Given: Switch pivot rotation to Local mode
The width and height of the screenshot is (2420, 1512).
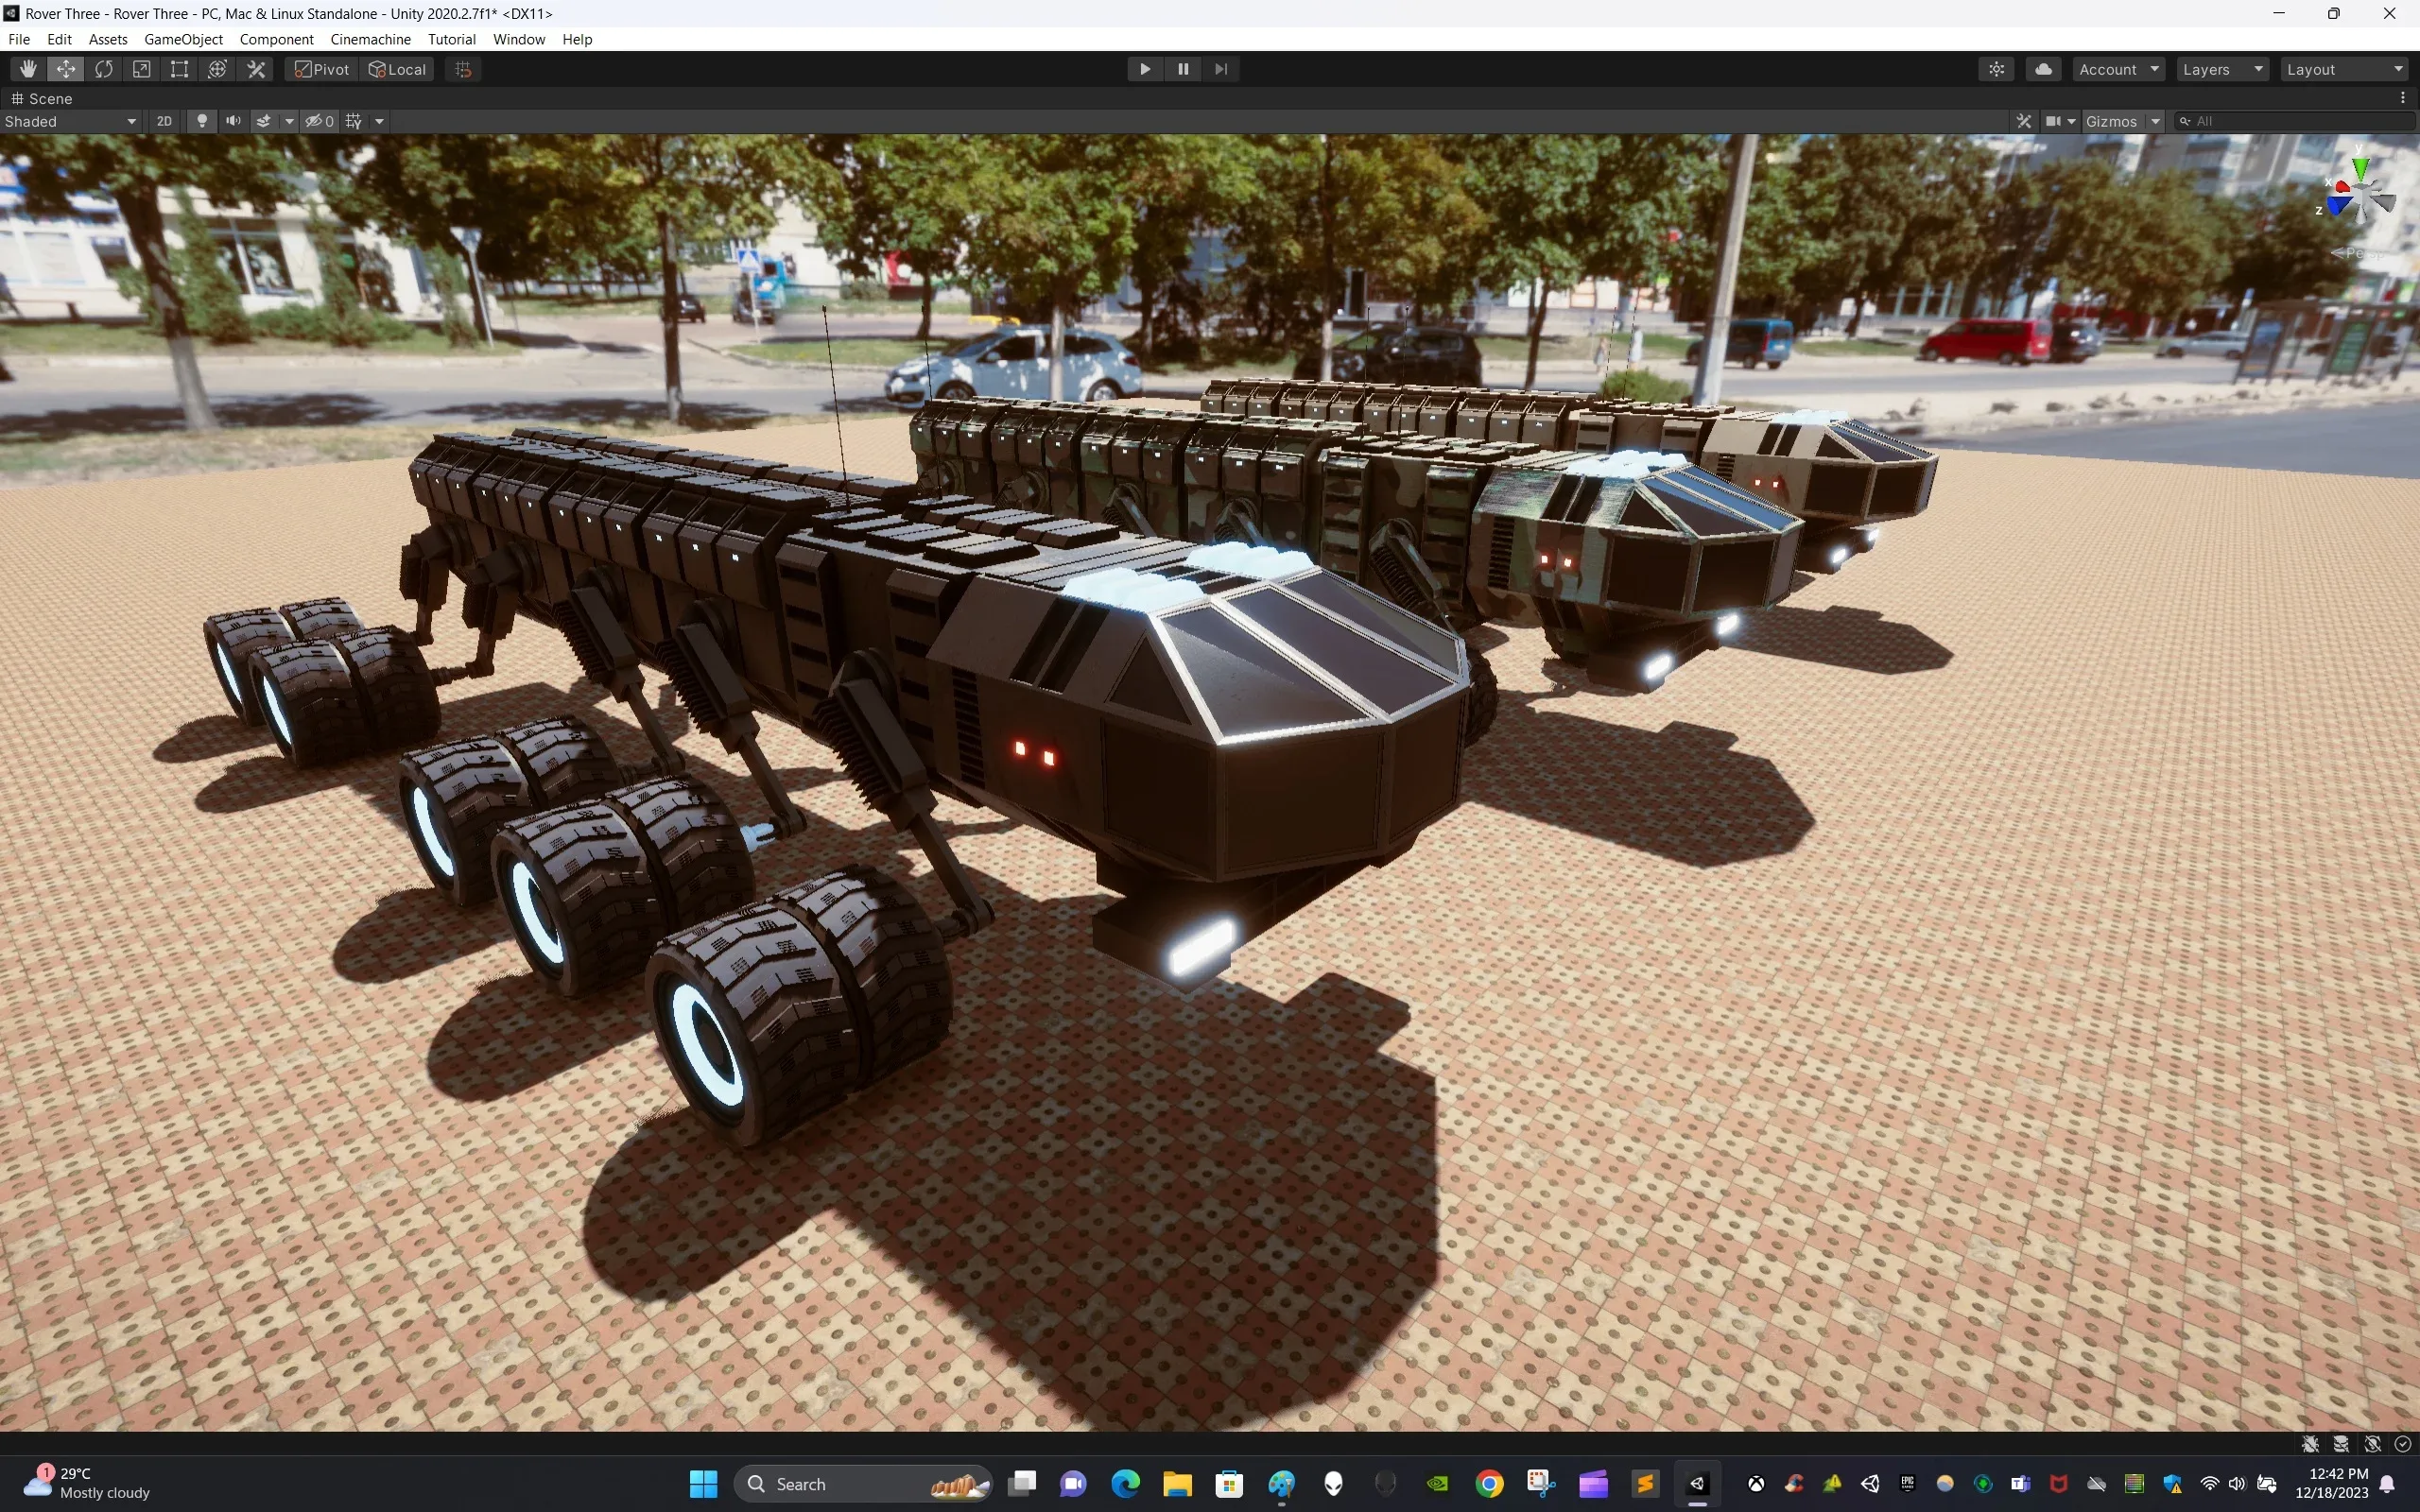Looking at the screenshot, I should pyautogui.click(x=396, y=68).
